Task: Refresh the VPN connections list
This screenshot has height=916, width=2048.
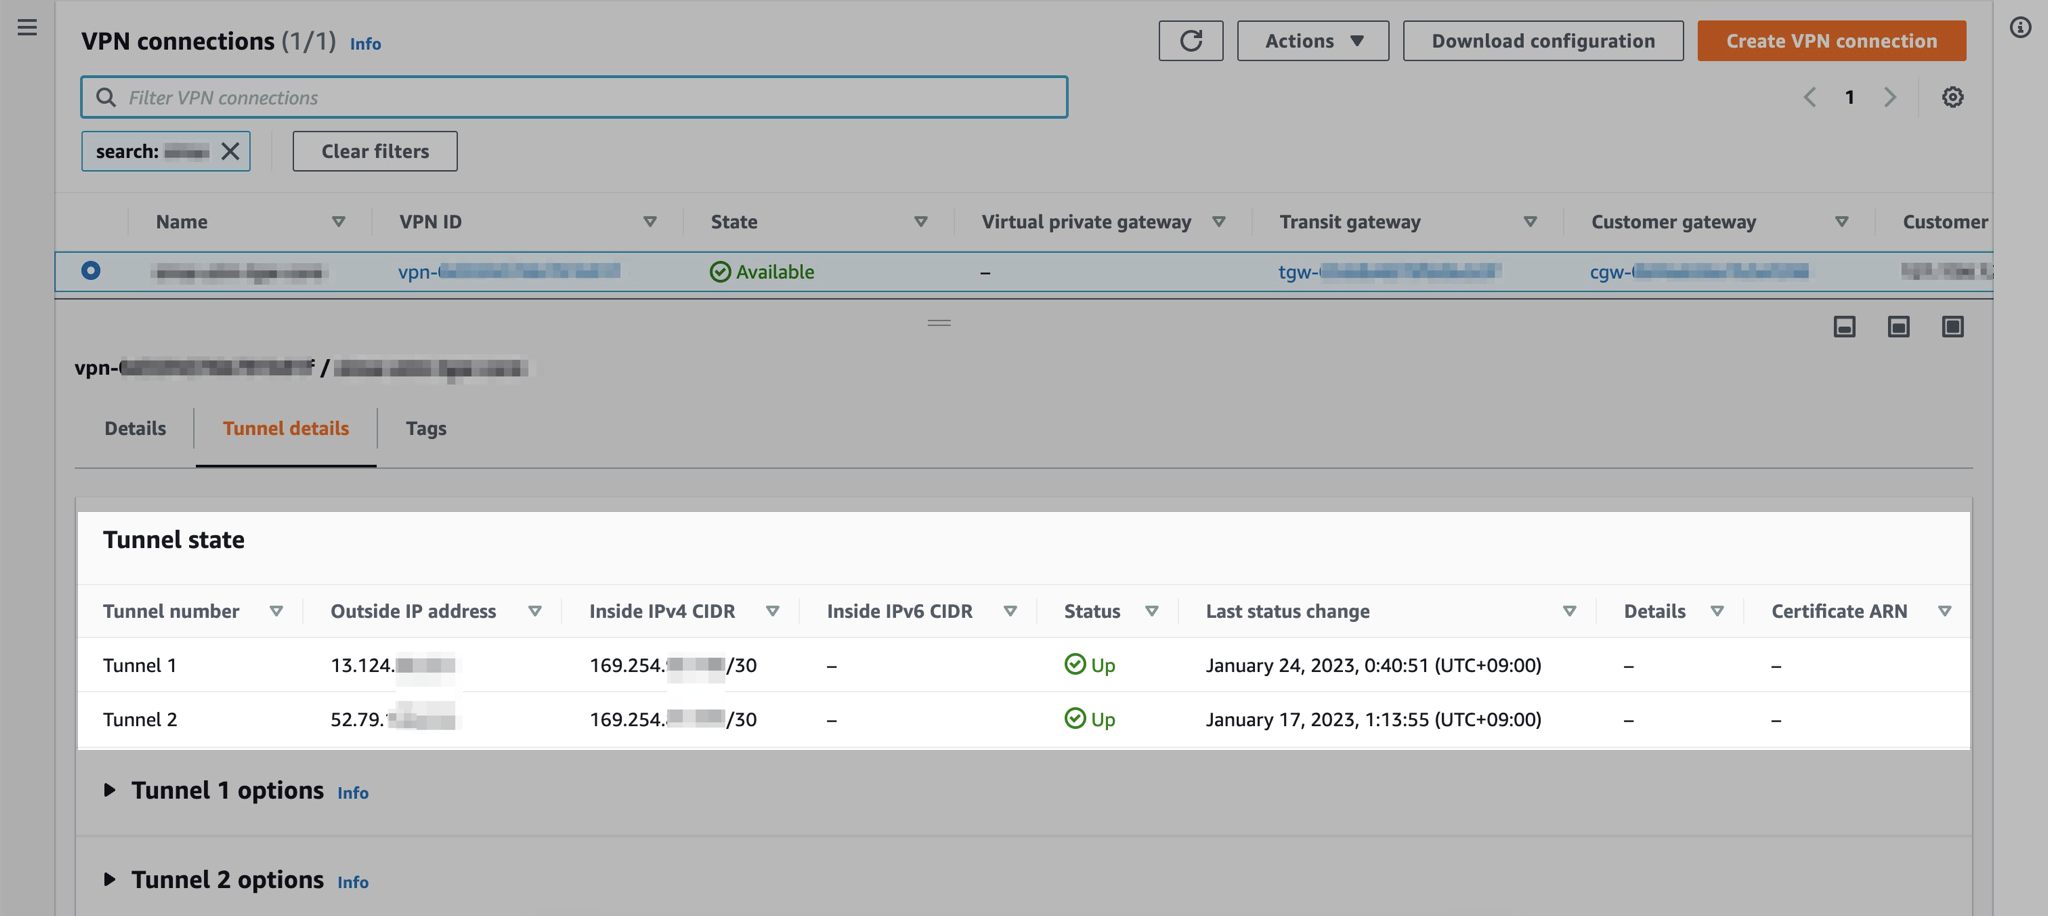Action: pyautogui.click(x=1190, y=41)
